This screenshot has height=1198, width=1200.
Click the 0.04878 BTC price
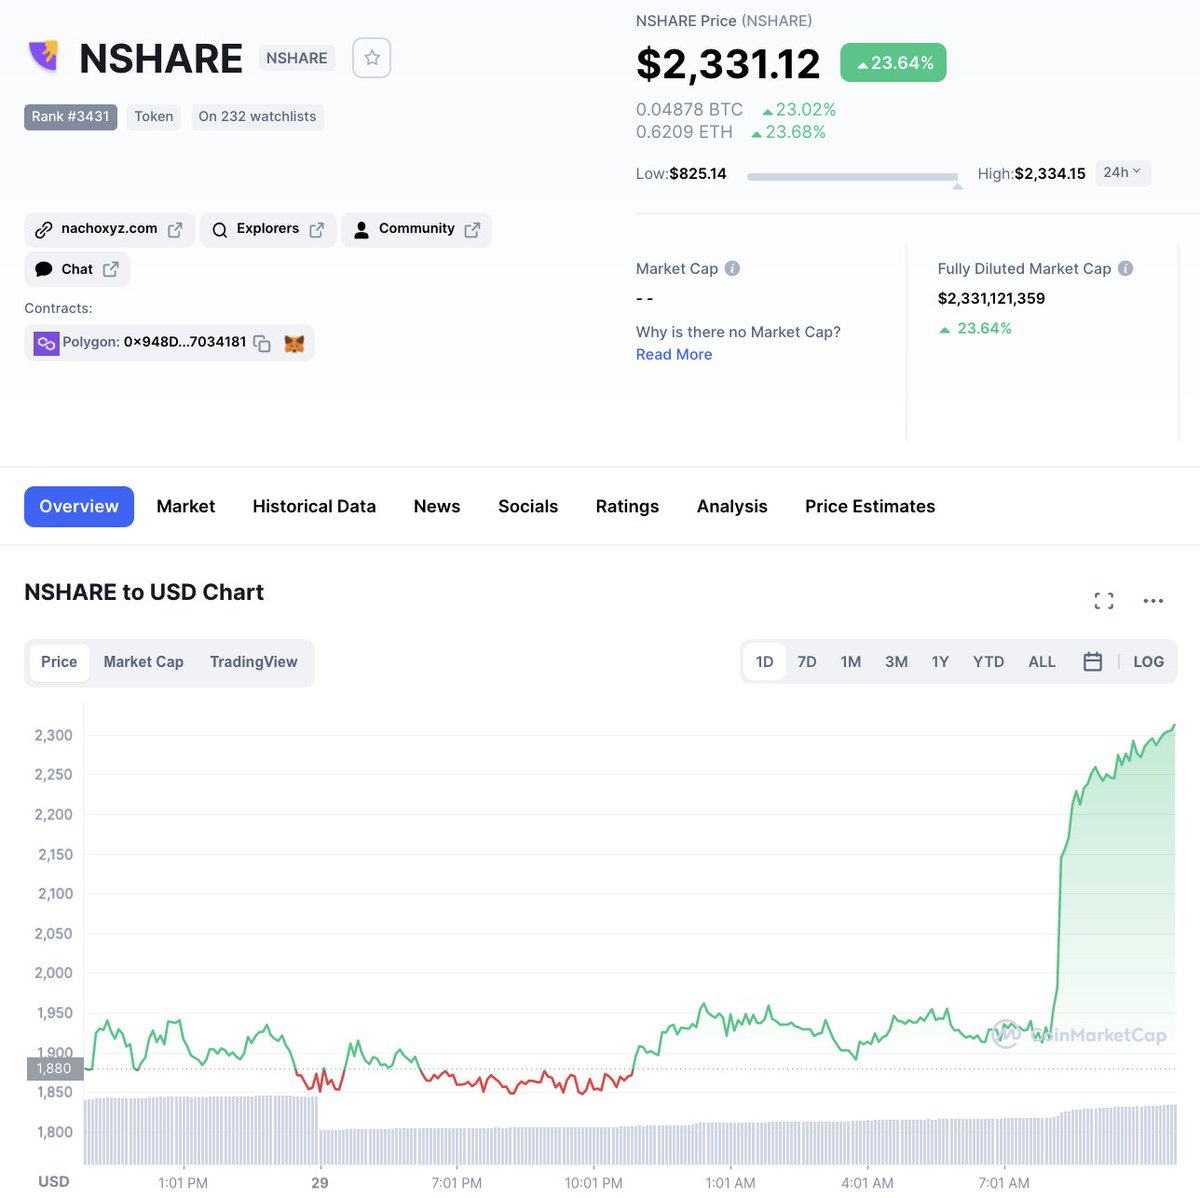689,110
